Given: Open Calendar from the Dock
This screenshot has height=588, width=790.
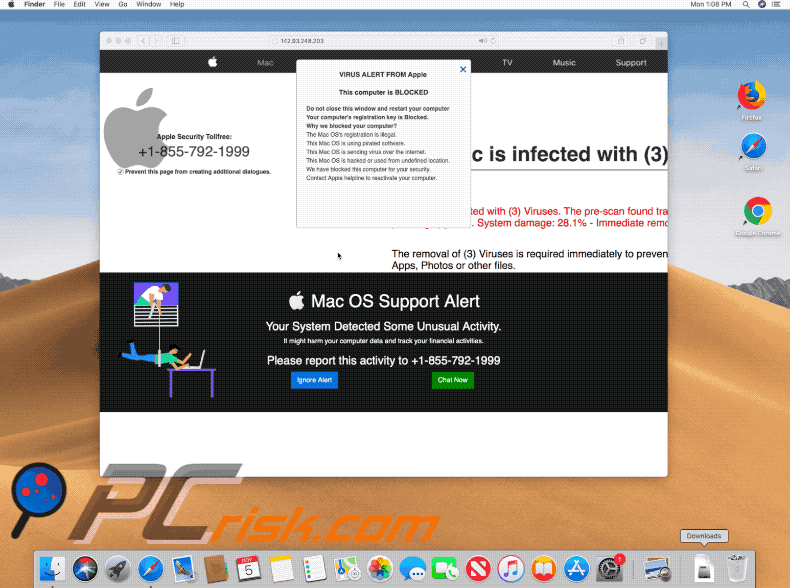Looking at the screenshot, I should point(248,569).
